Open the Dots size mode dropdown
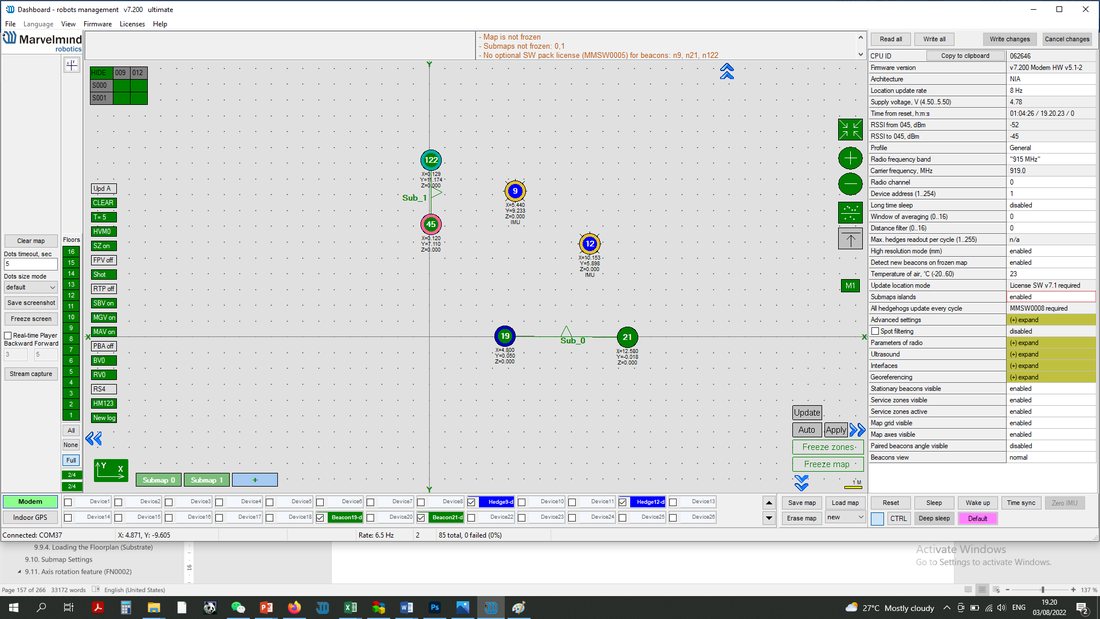Viewport: 1100px width, 619px height. [30, 288]
